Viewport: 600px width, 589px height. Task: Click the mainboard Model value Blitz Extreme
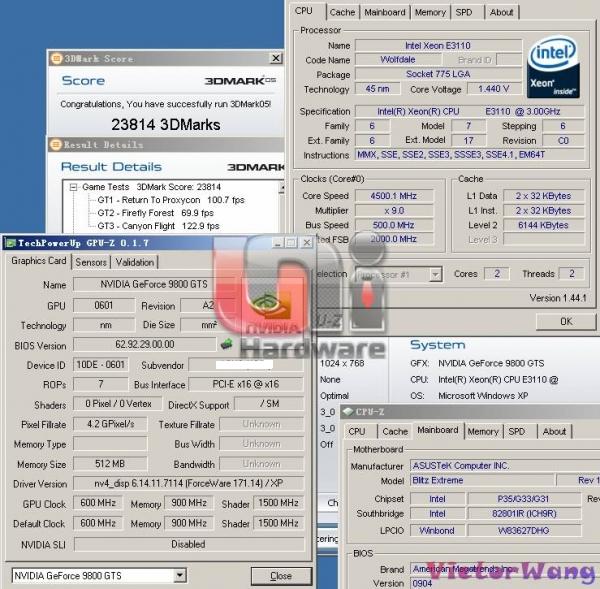pos(482,480)
